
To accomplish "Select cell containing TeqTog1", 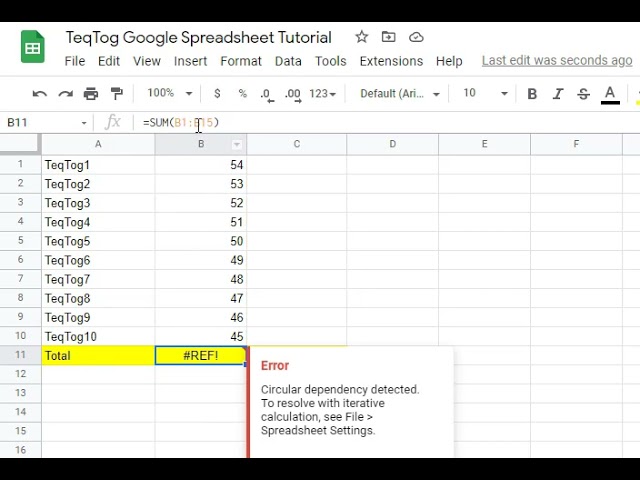I will 98,165.
